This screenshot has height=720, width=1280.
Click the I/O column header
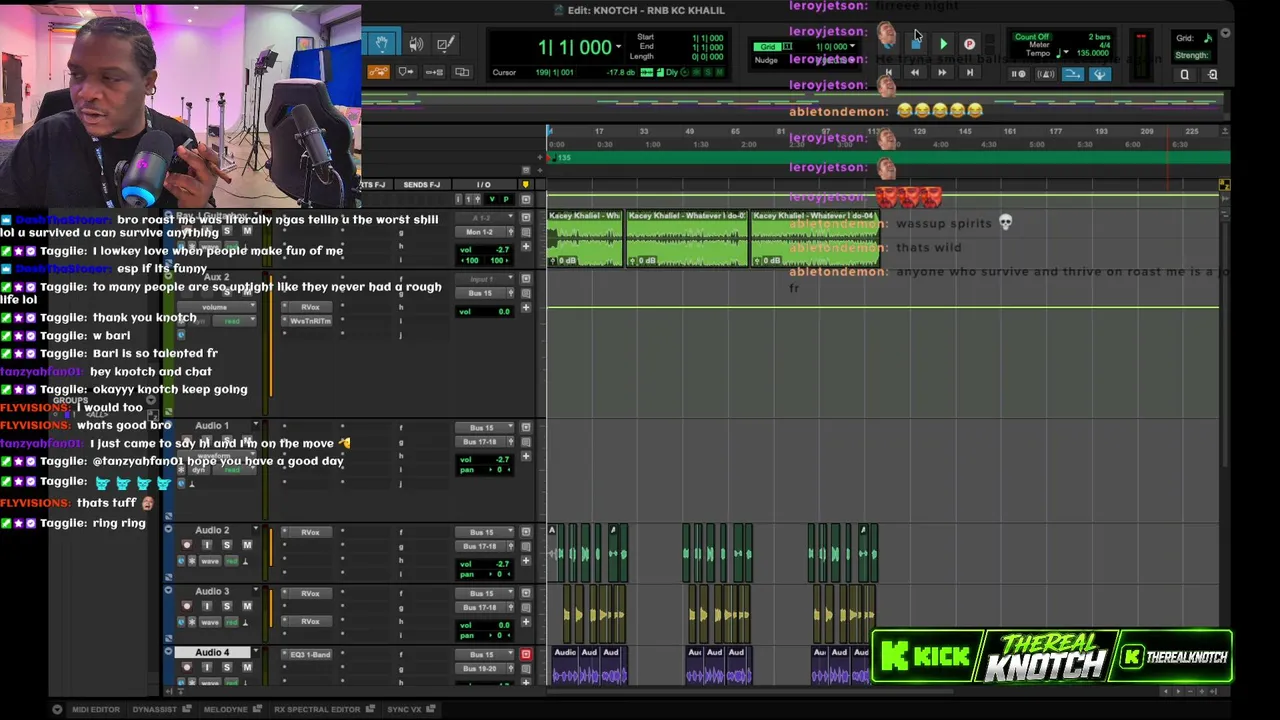coord(483,185)
